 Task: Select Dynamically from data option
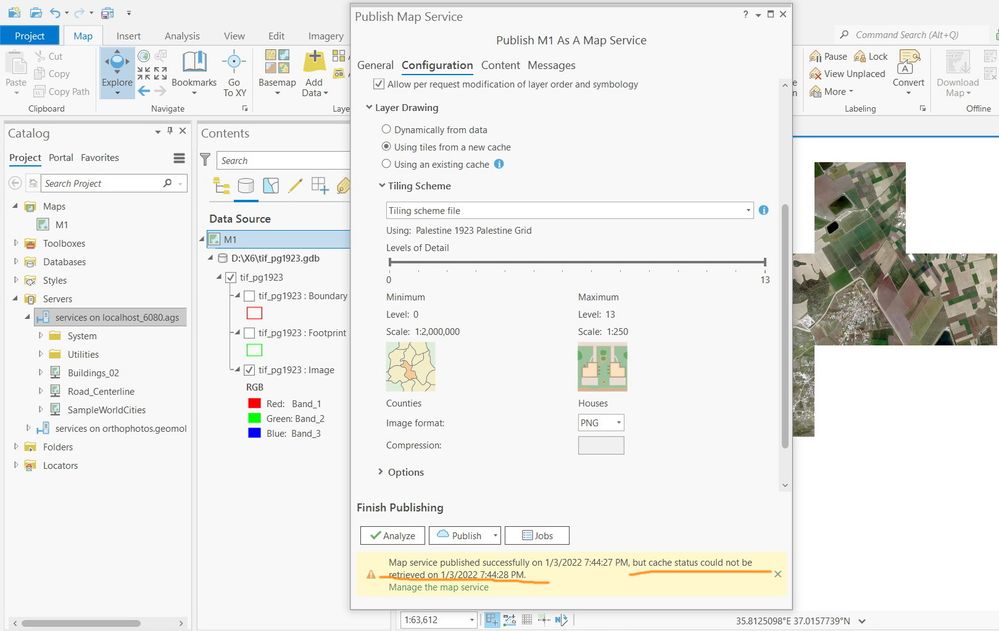pyautogui.click(x=386, y=129)
